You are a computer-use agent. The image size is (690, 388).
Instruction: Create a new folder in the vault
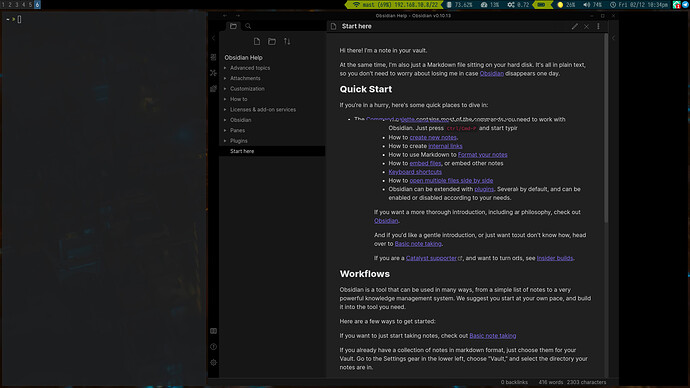pos(272,41)
